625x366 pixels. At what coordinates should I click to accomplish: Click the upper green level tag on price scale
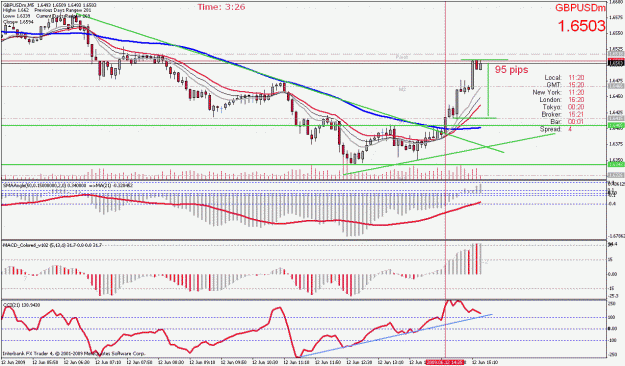pyautogui.click(x=615, y=126)
